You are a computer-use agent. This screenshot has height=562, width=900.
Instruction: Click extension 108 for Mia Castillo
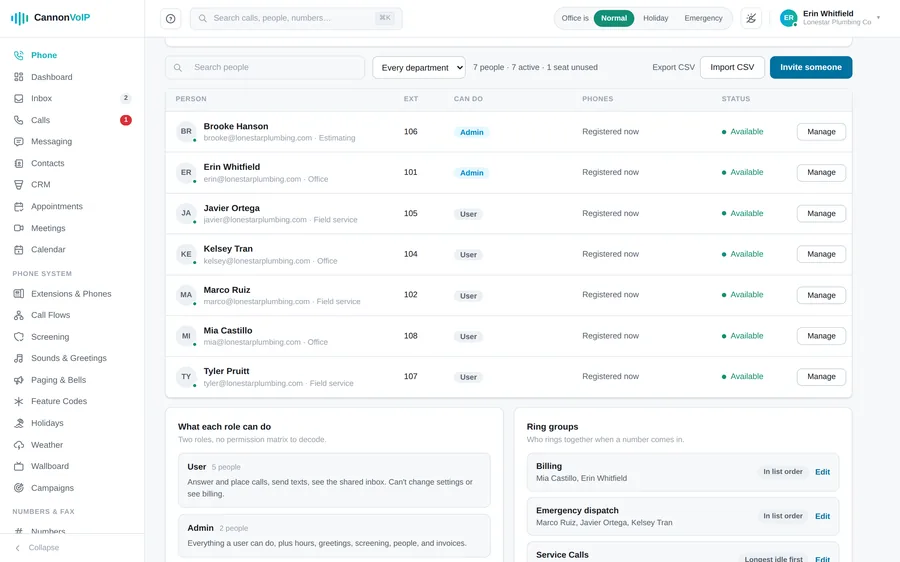[410, 336]
